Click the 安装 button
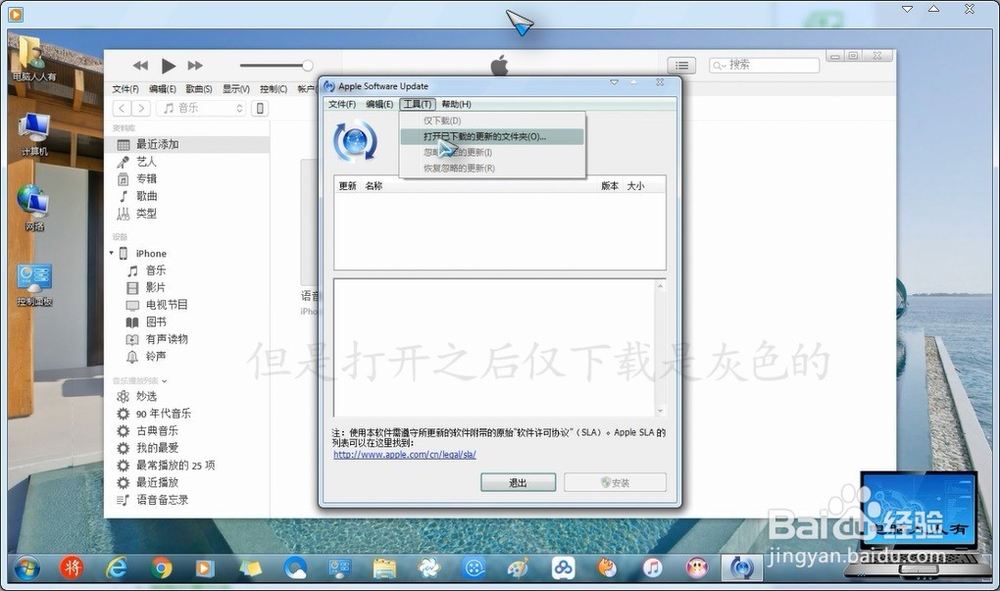The height and width of the screenshot is (591, 1000). coord(615,483)
